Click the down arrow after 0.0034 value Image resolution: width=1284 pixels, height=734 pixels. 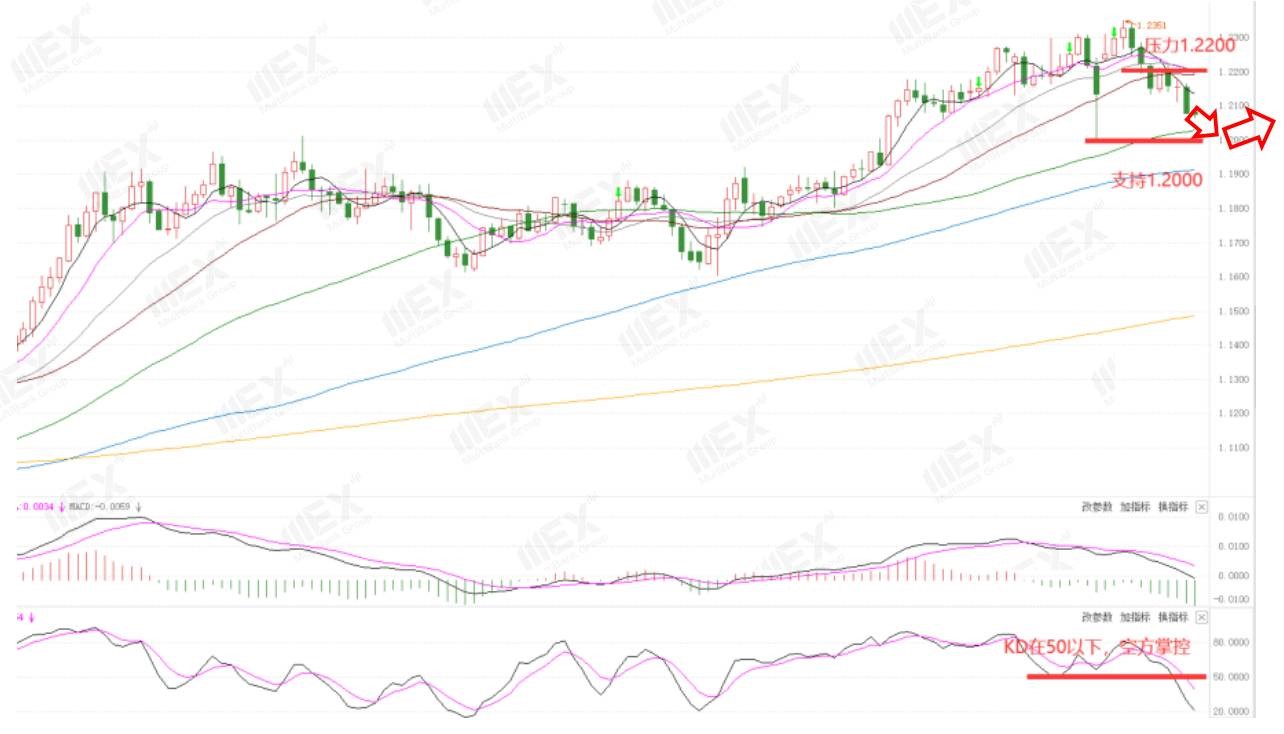click(x=62, y=507)
